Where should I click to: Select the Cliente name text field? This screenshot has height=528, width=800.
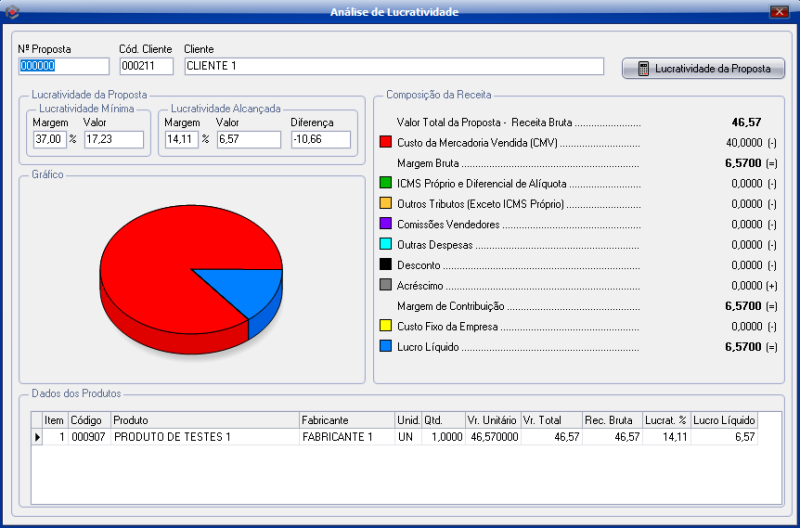(x=394, y=66)
